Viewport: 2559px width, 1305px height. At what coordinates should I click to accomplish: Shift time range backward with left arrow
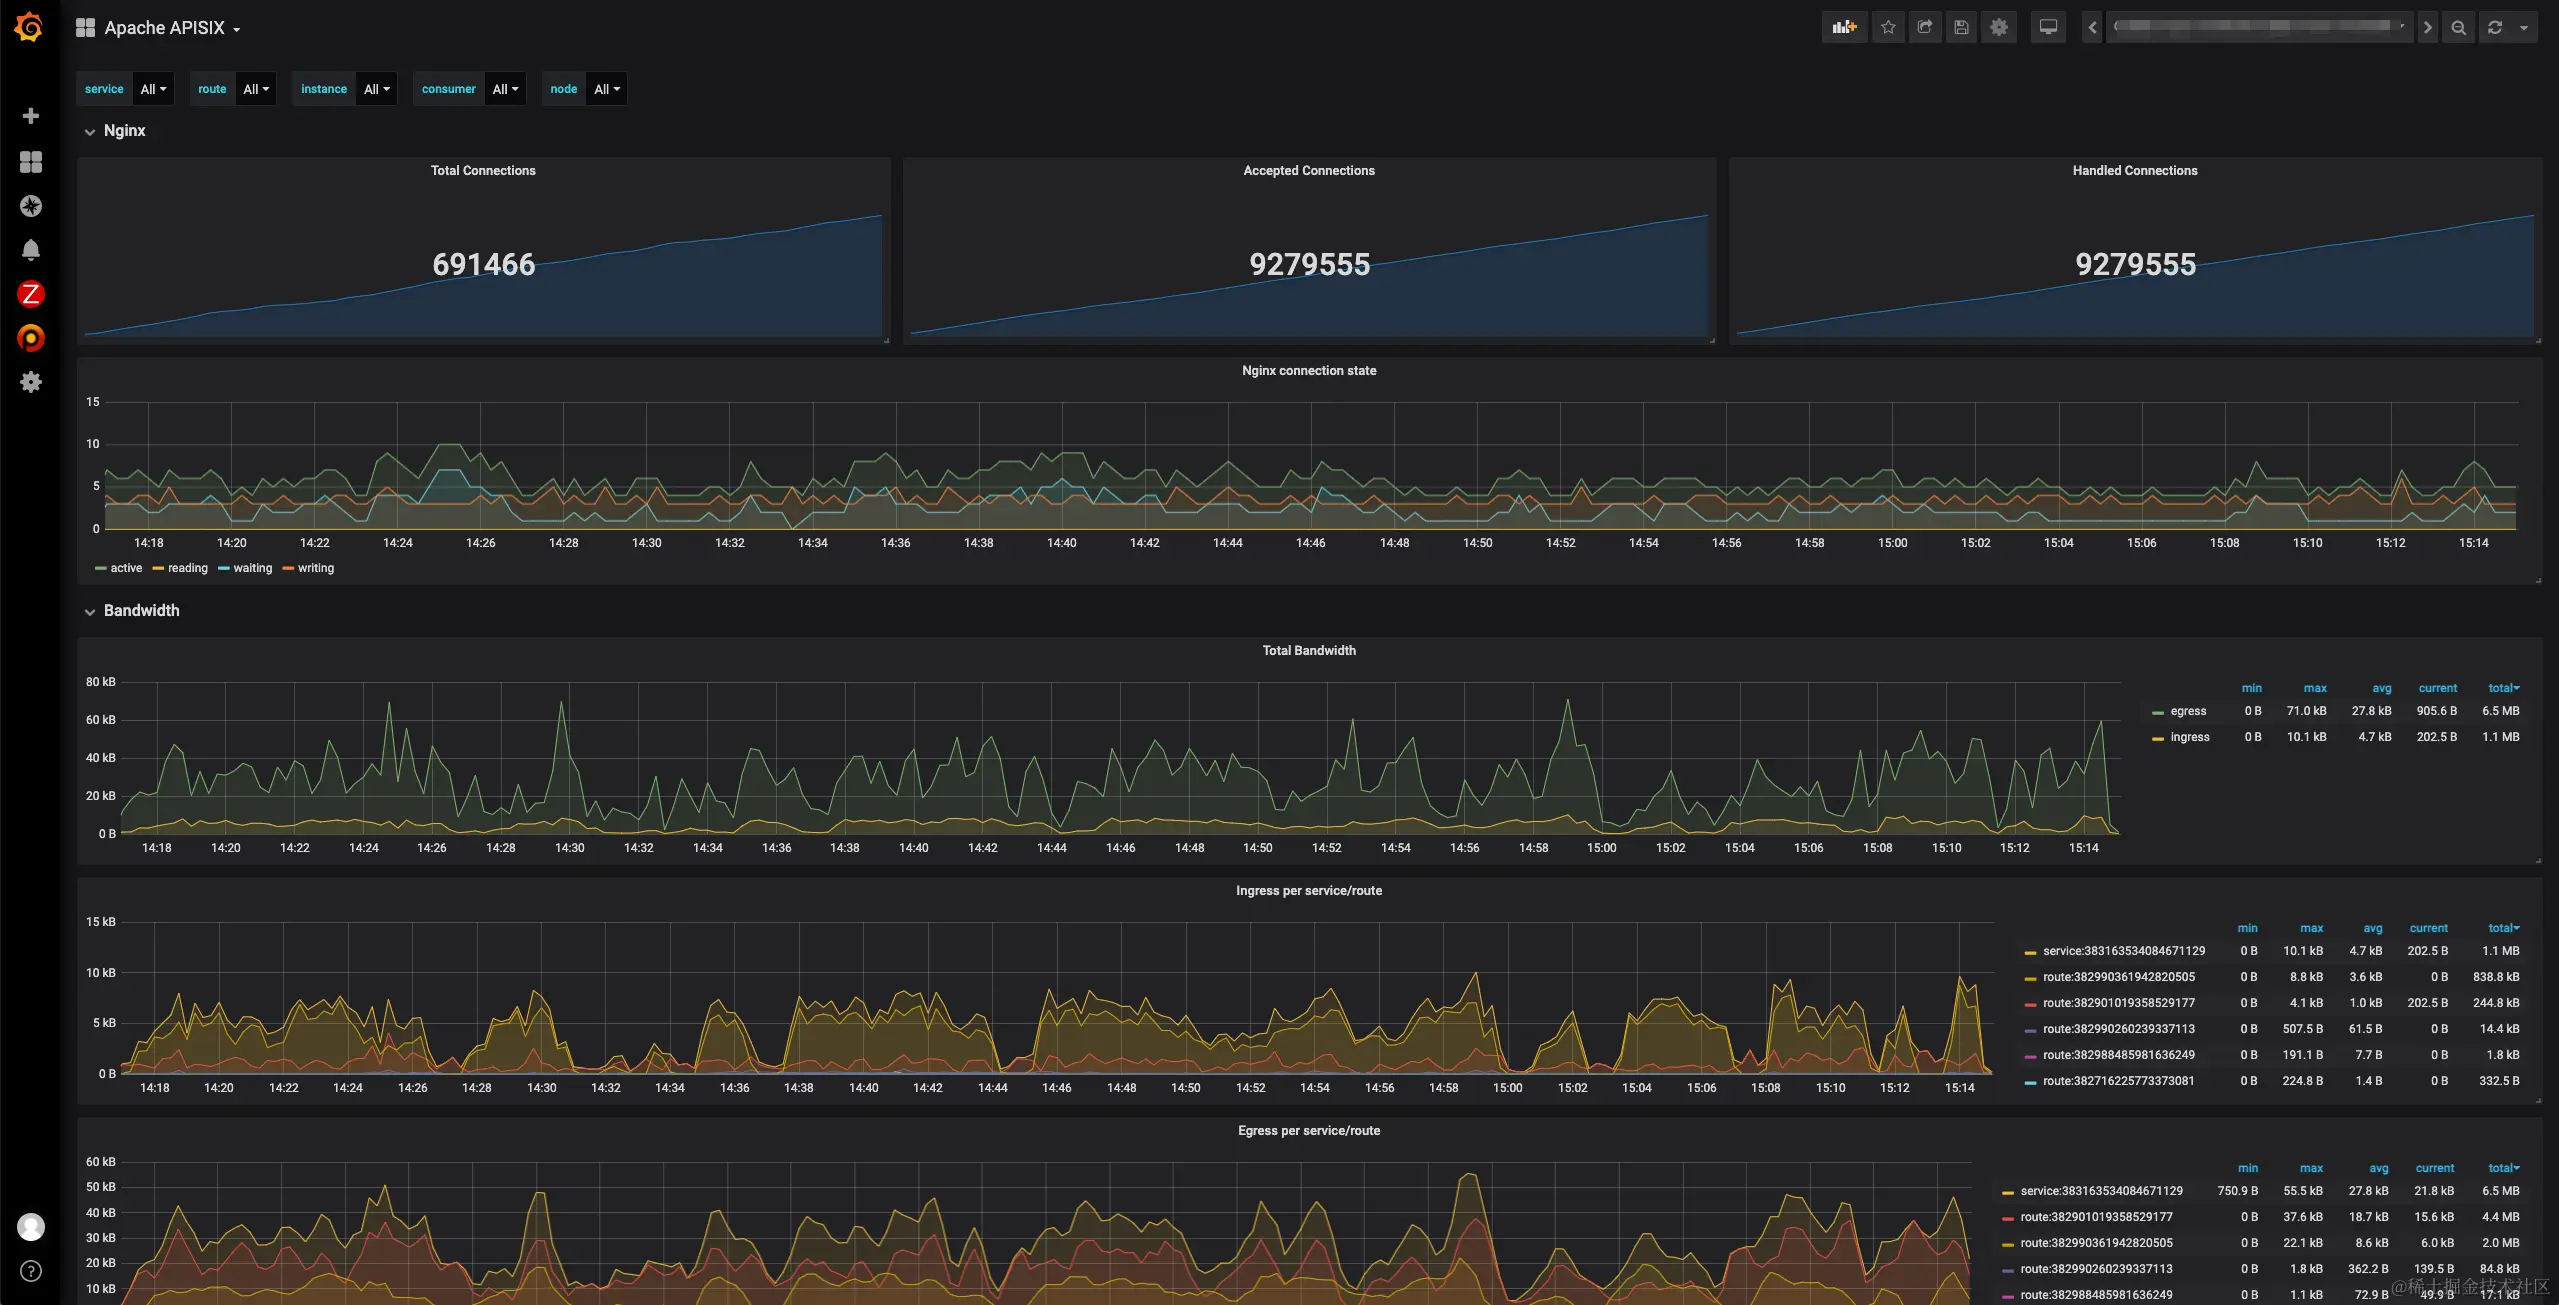pyautogui.click(x=2092, y=28)
